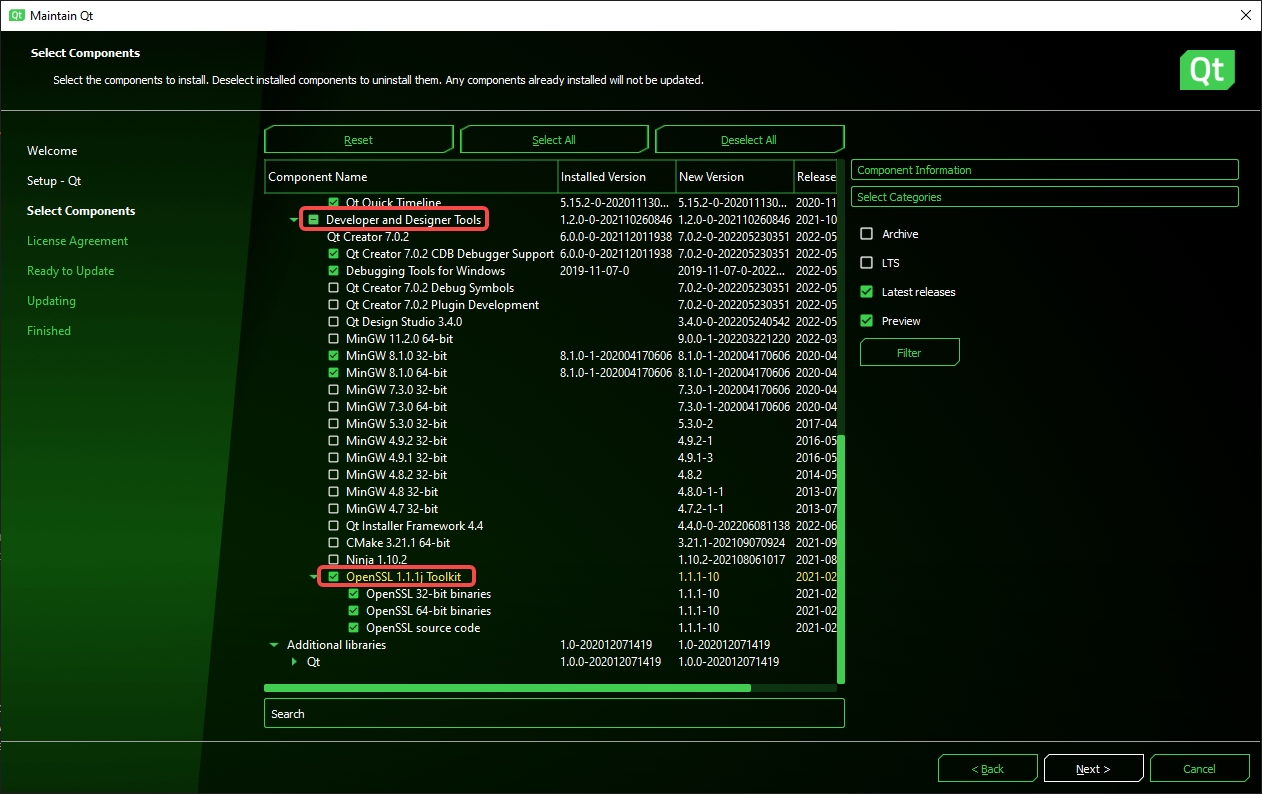Screen dimensions: 1262x794
Task: Check MinGW 4.7 32-bit
Action: (334, 509)
